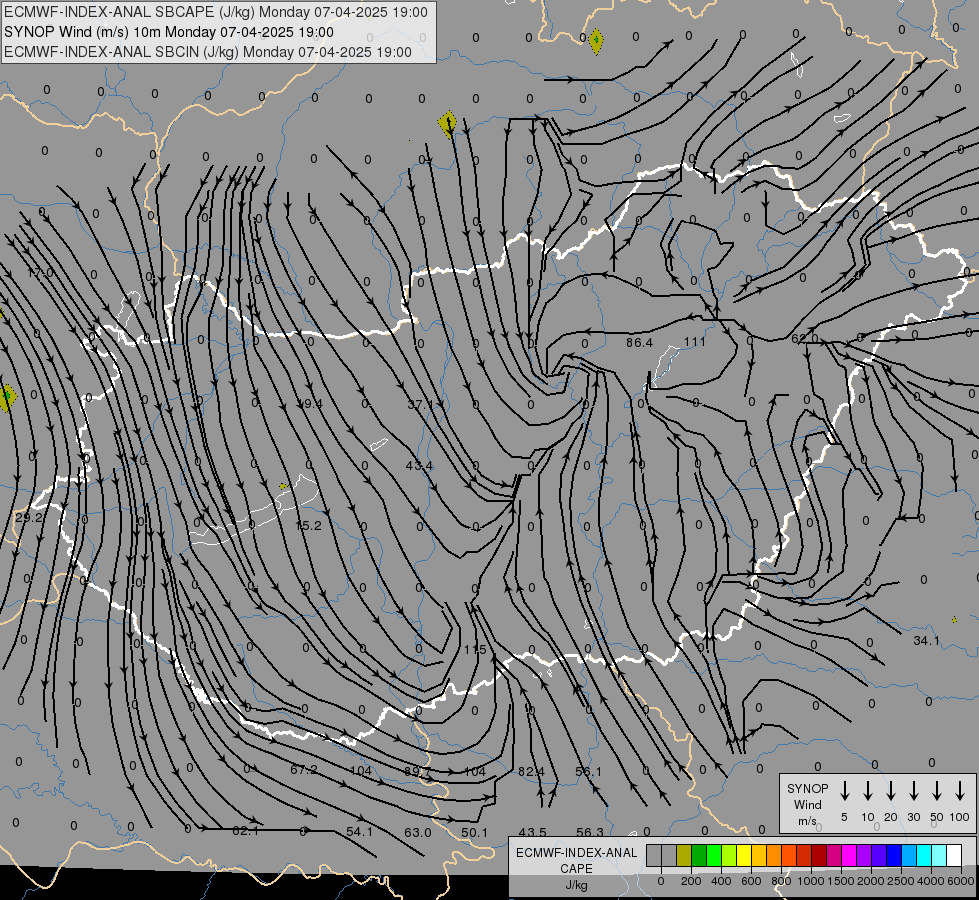The image size is (979, 900).
Task: Click the 63.0 value on the map
Action: pos(418,833)
